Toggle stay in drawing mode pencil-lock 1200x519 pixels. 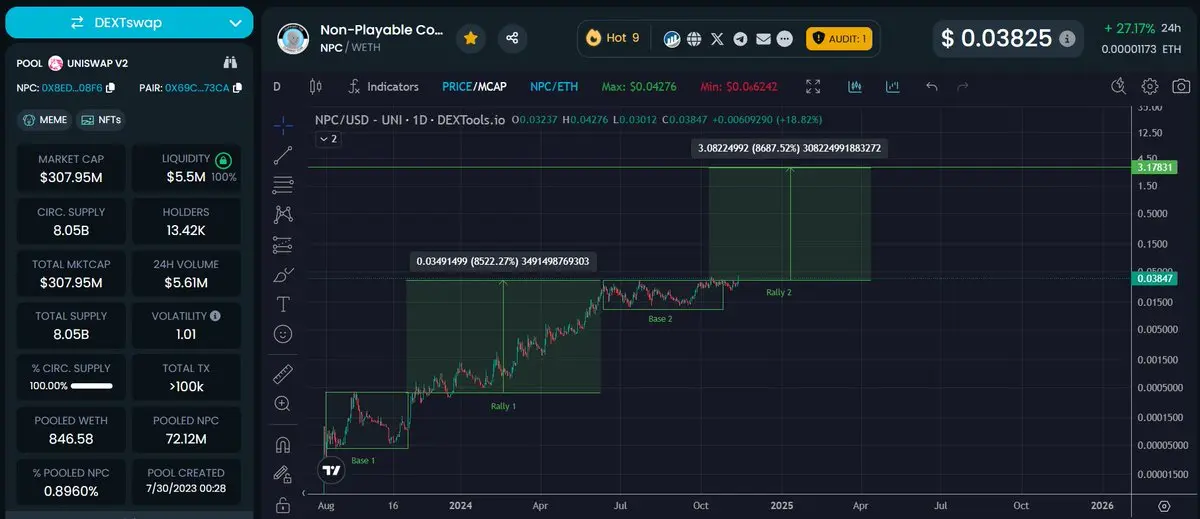(283, 474)
